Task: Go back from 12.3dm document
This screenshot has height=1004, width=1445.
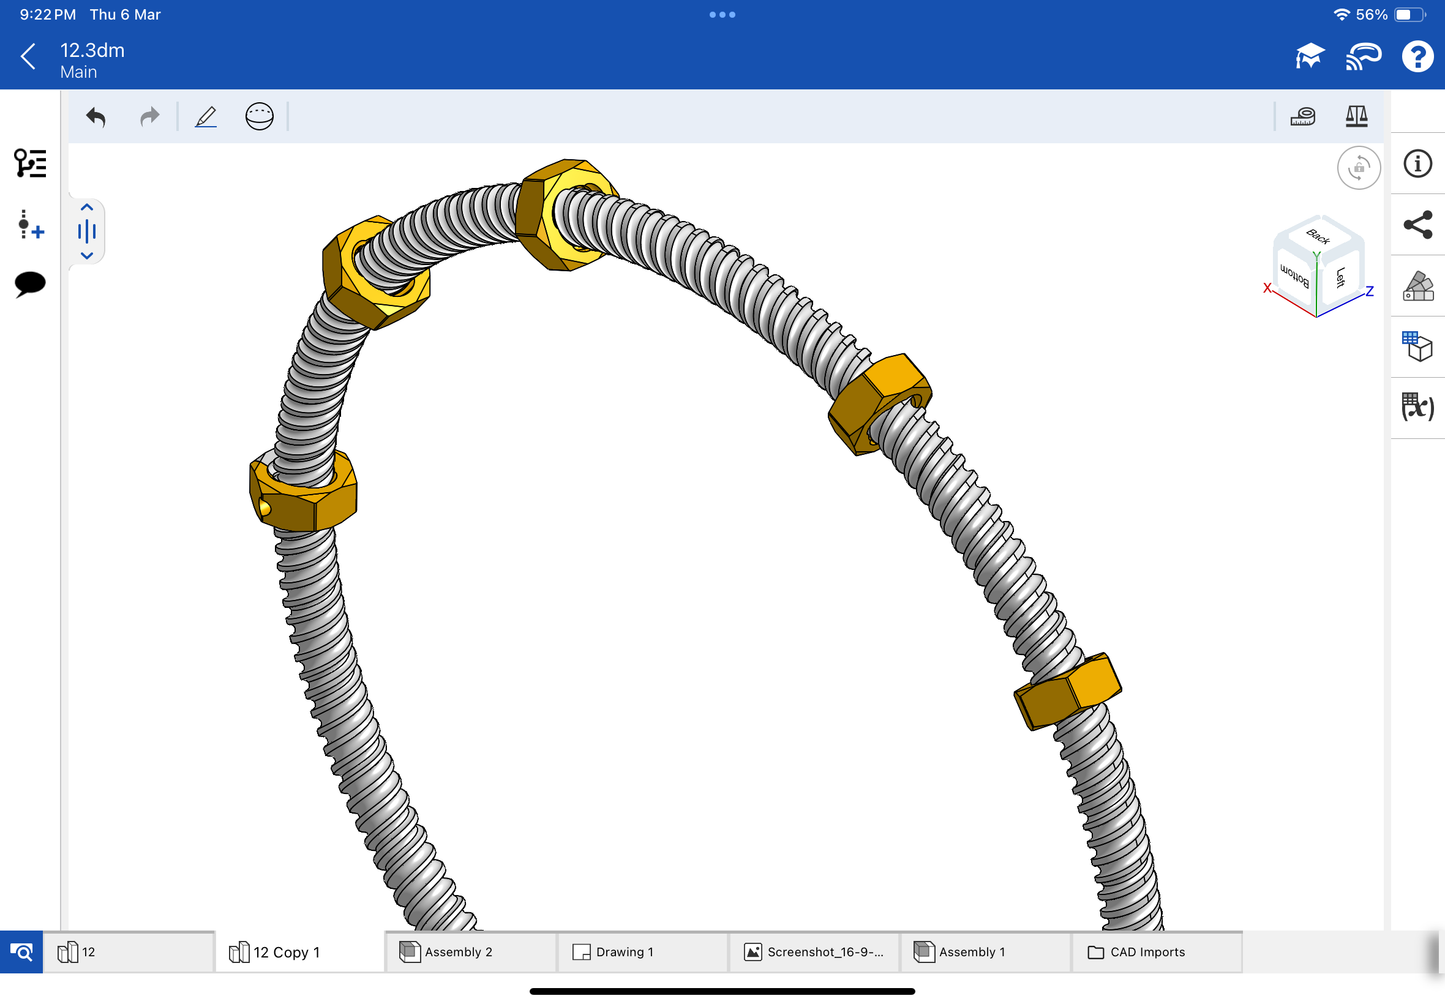Action: pyautogui.click(x=28, y=57)
